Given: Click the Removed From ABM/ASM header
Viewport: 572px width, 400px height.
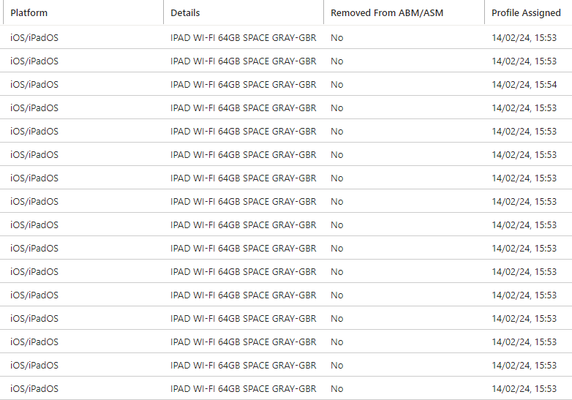Looking at the screenshot, I should [387, 13].
